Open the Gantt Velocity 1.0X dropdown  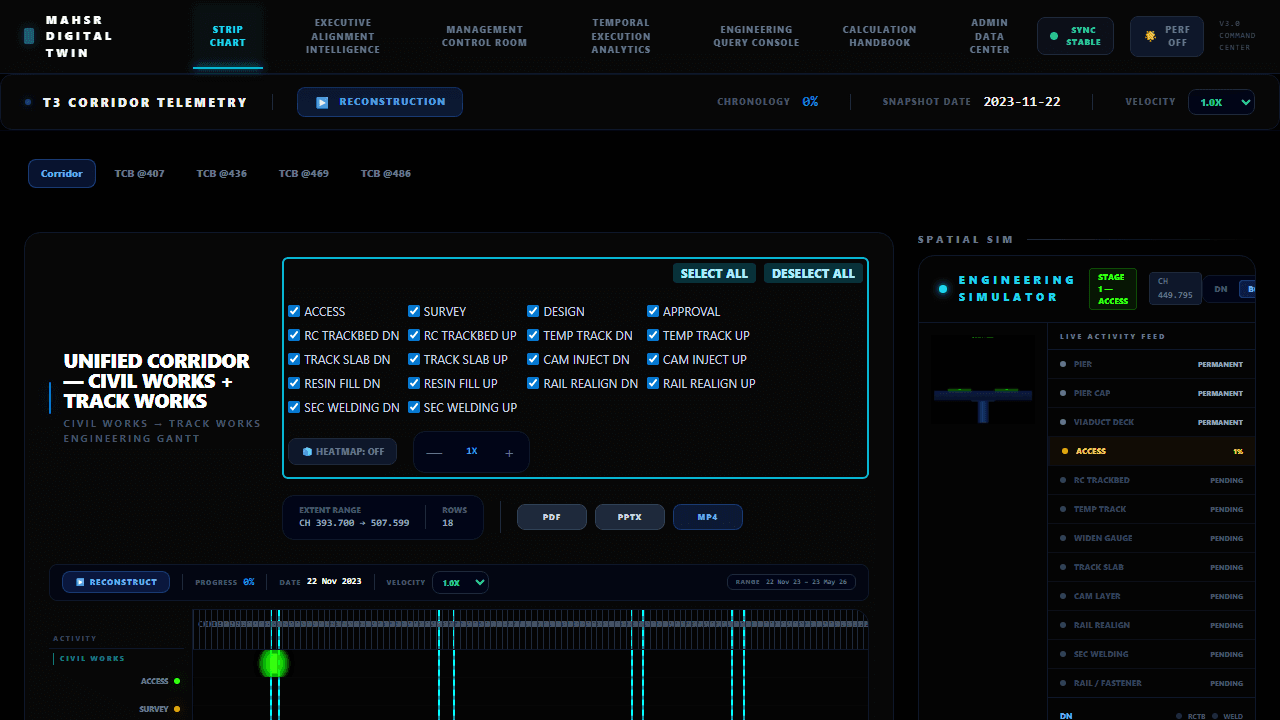[x=460, y=582]
